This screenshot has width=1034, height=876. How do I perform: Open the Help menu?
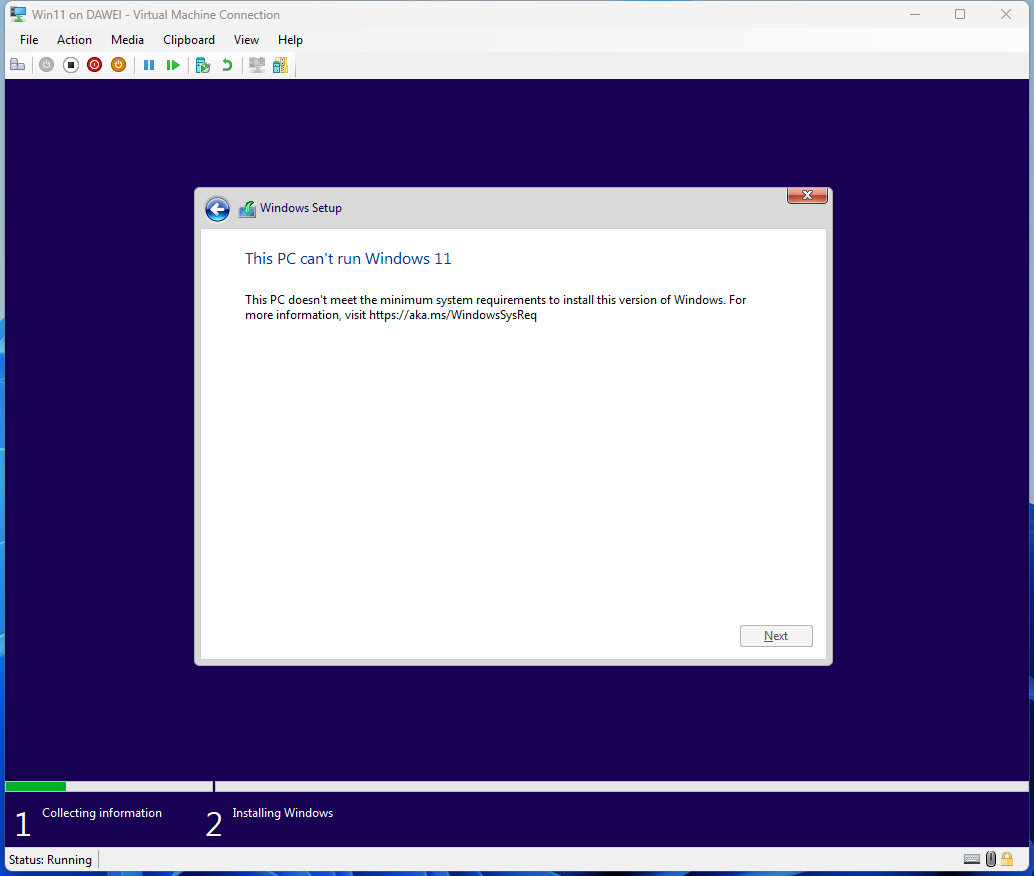[290, 40]
